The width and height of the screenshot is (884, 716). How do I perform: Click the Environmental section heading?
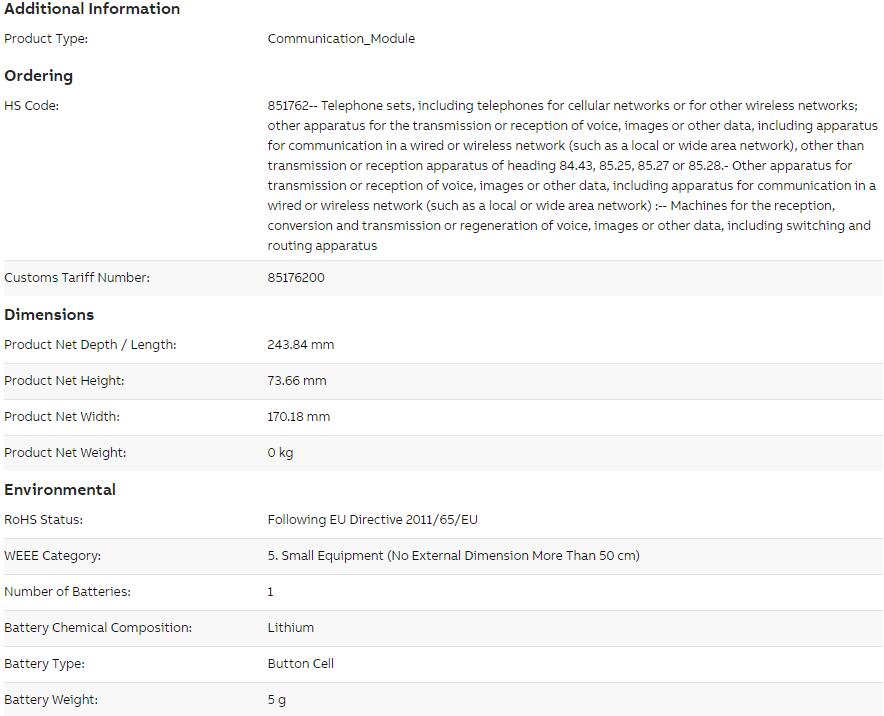tap(60, 490)
